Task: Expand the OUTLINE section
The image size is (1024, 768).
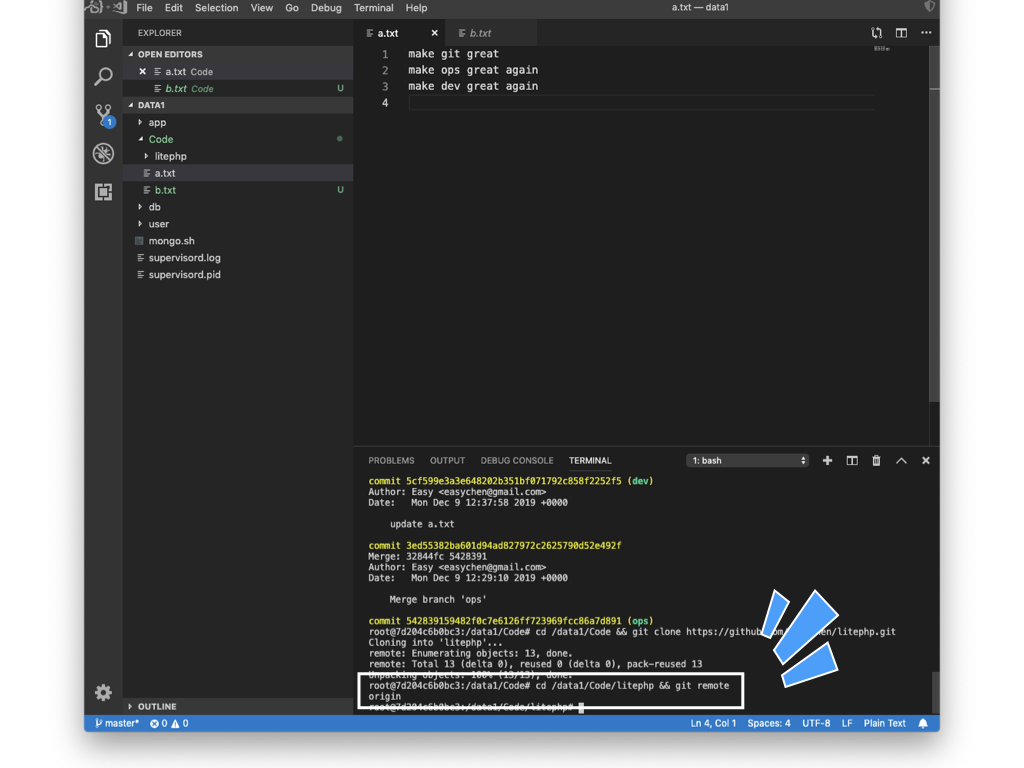Action: [x=157, y=706]
